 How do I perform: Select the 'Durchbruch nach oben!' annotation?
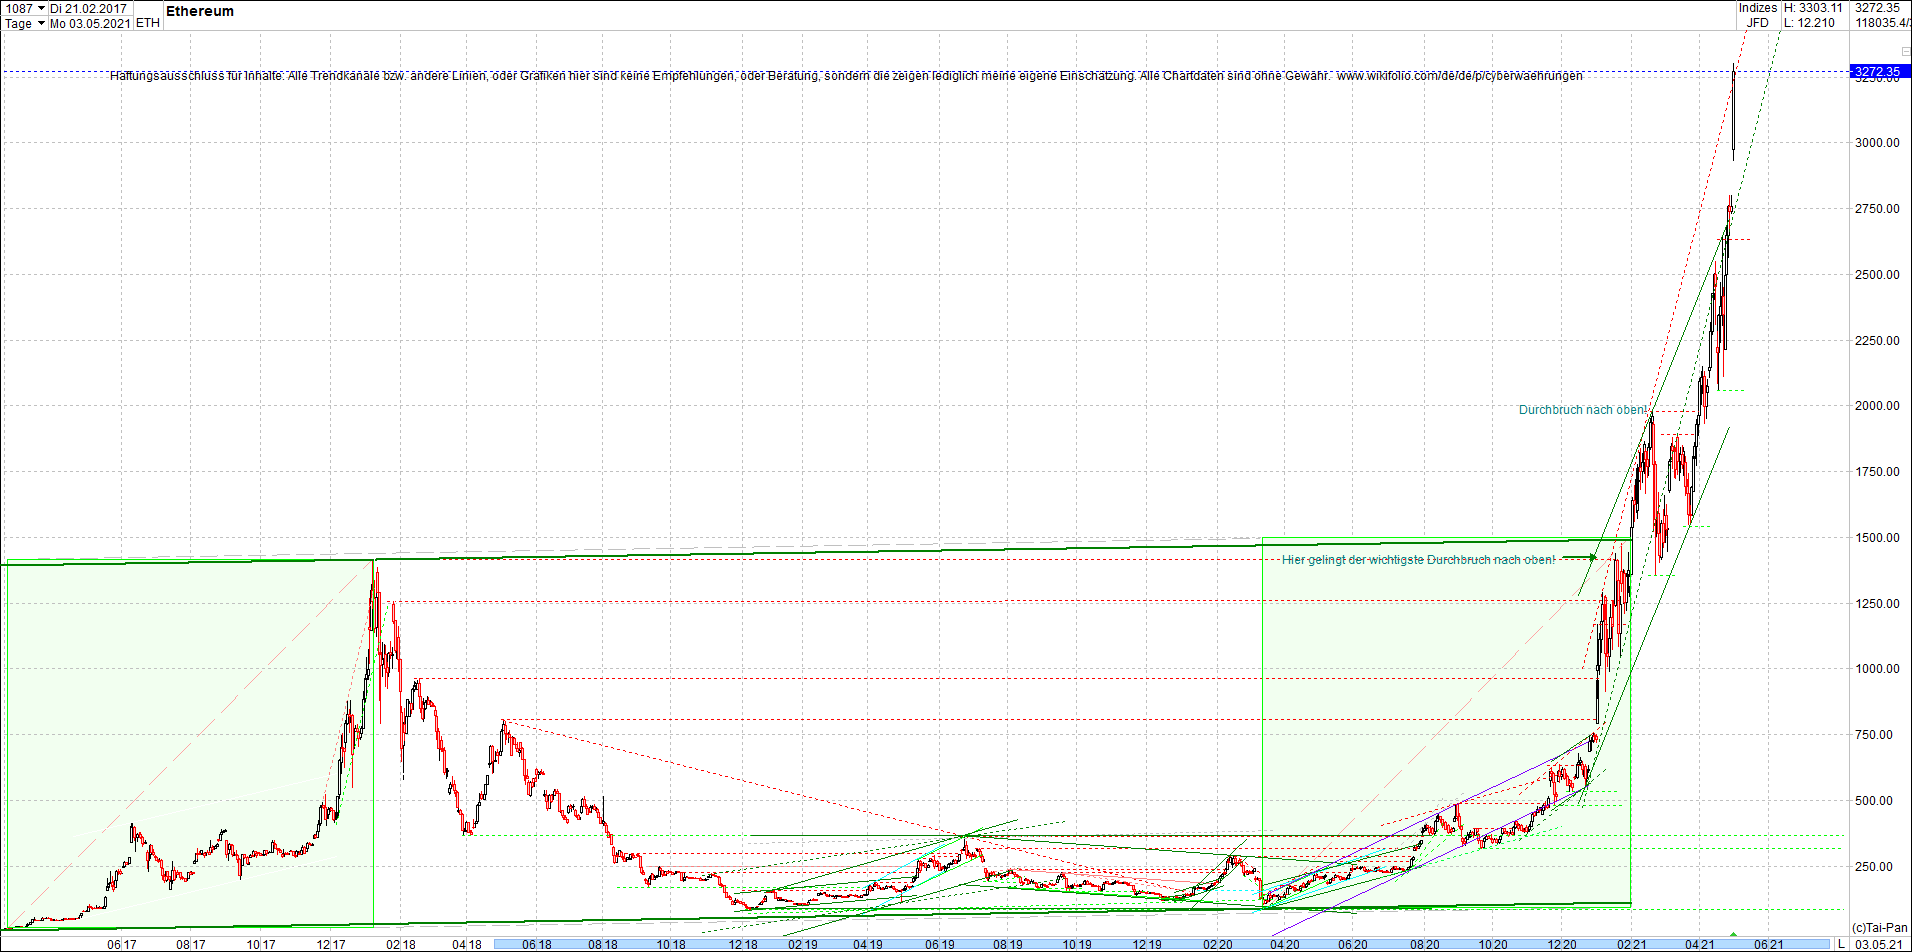1583,410
